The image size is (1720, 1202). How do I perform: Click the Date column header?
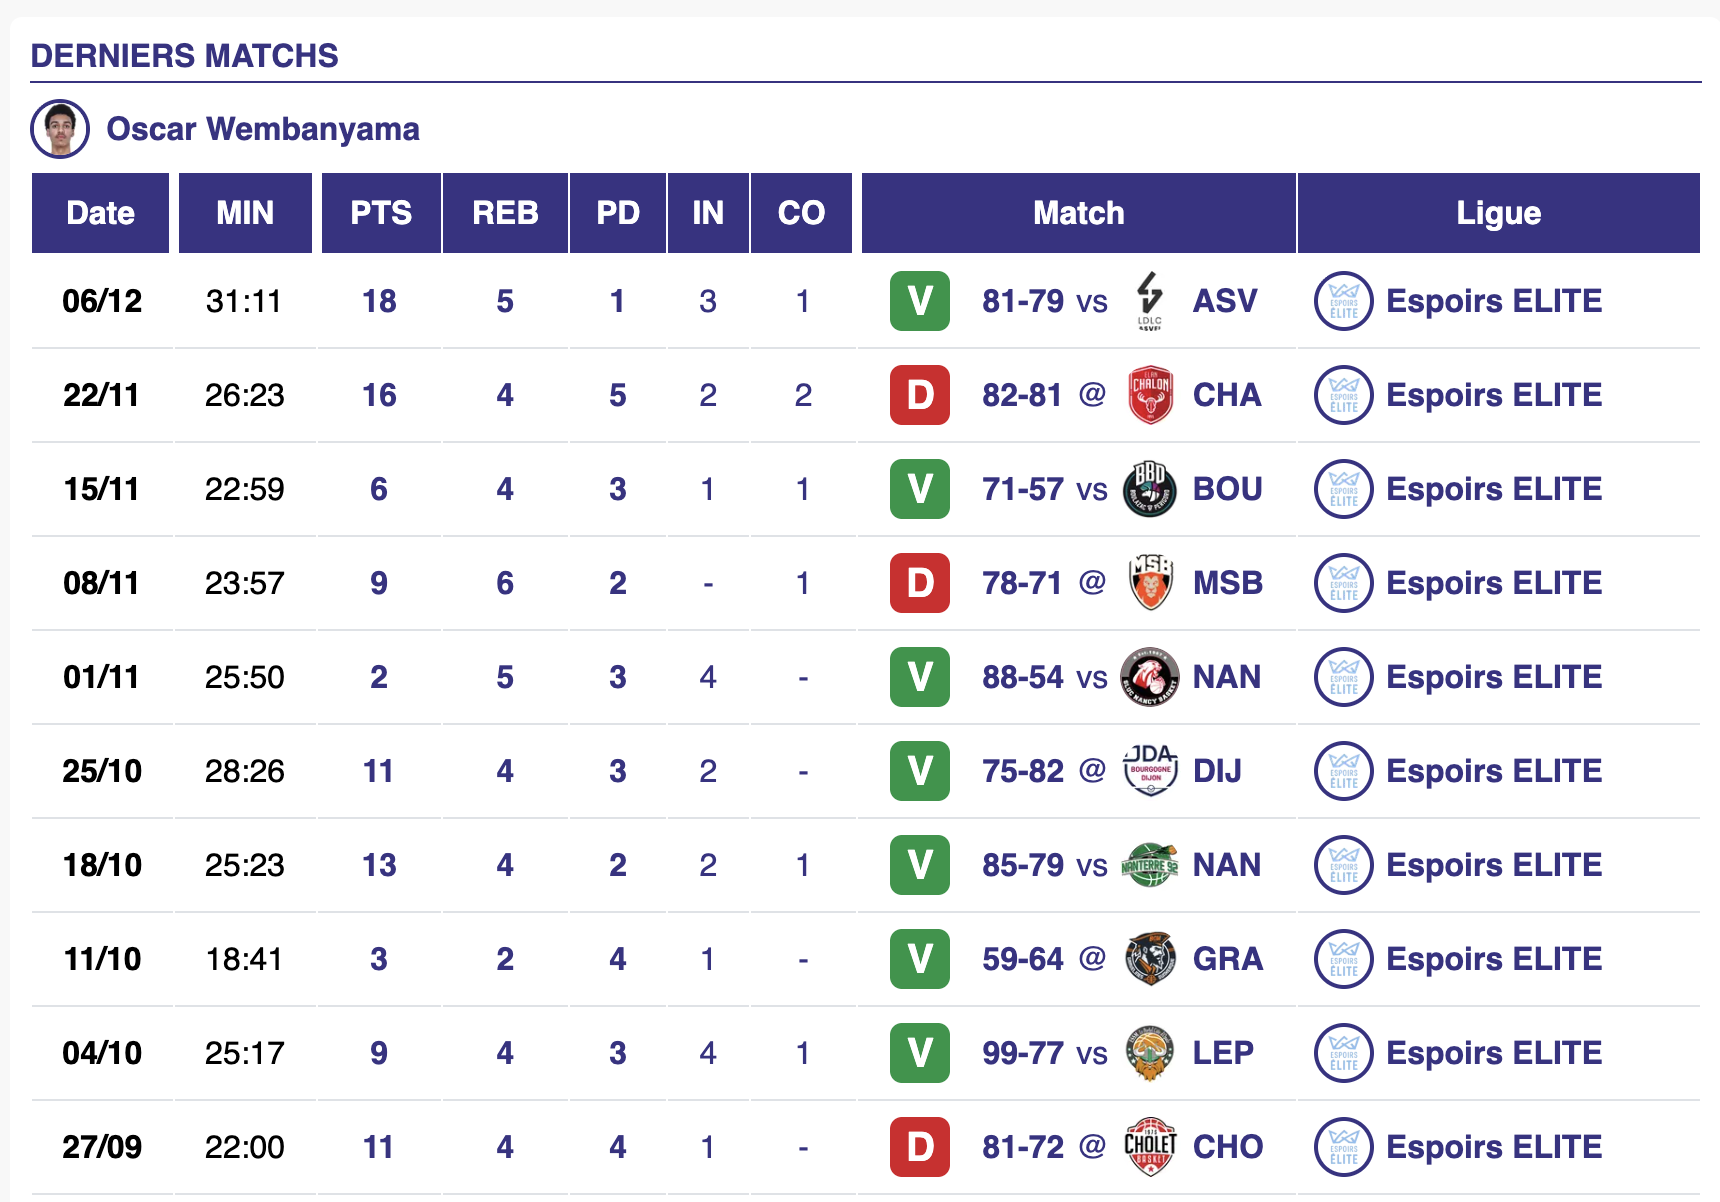100,213
